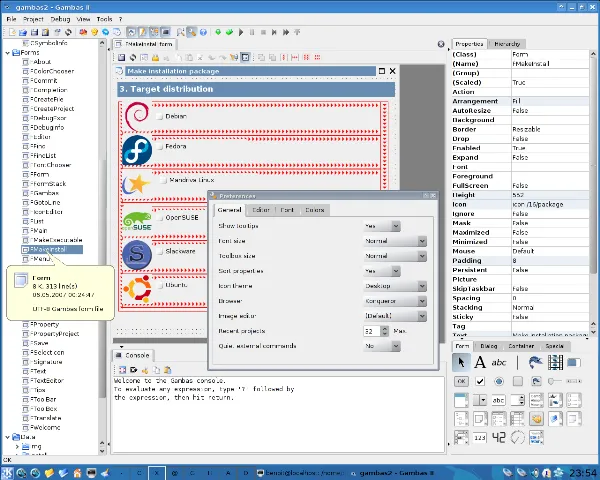Viewport: 600px width, 480px height.
Task: Open the Show tooltips dropdown
Action: click(x=381, y=226)
